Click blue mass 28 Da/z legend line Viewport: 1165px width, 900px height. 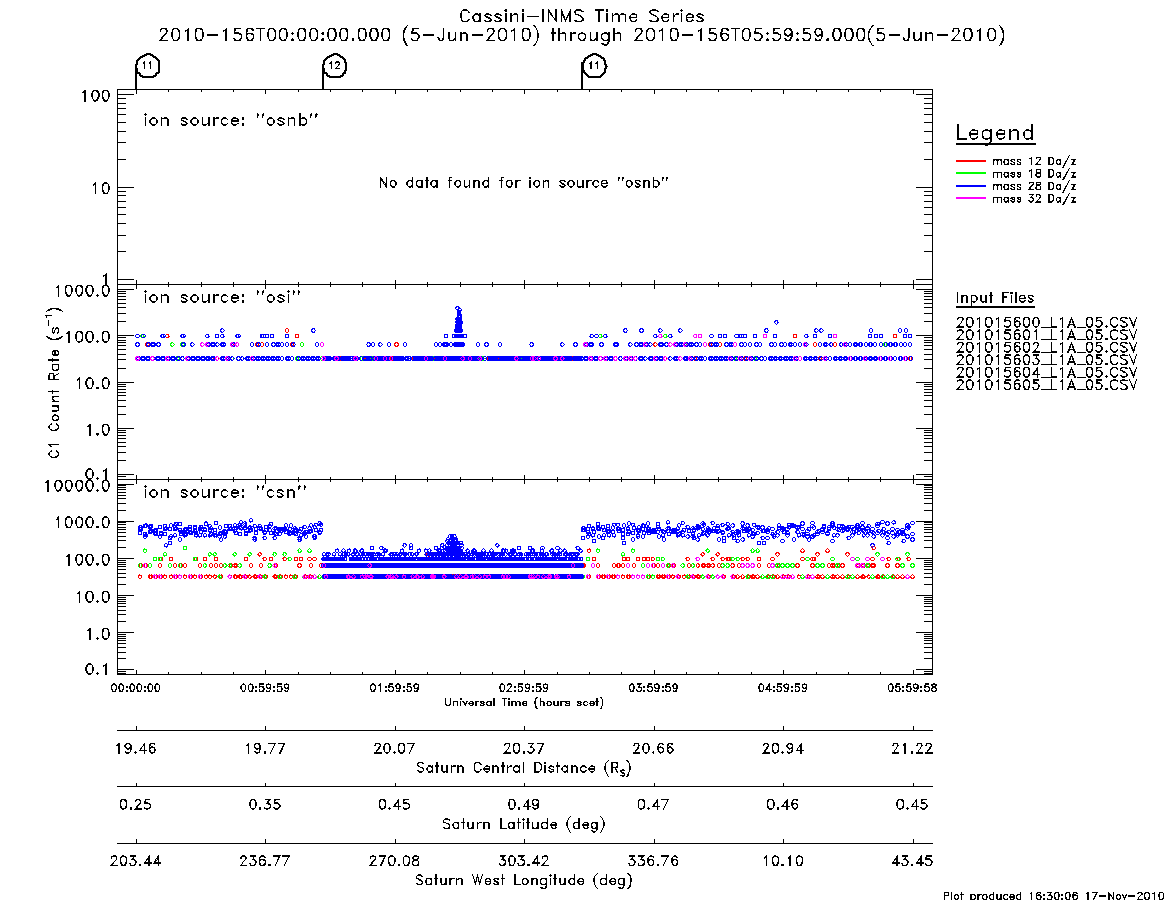pos(970,187)
